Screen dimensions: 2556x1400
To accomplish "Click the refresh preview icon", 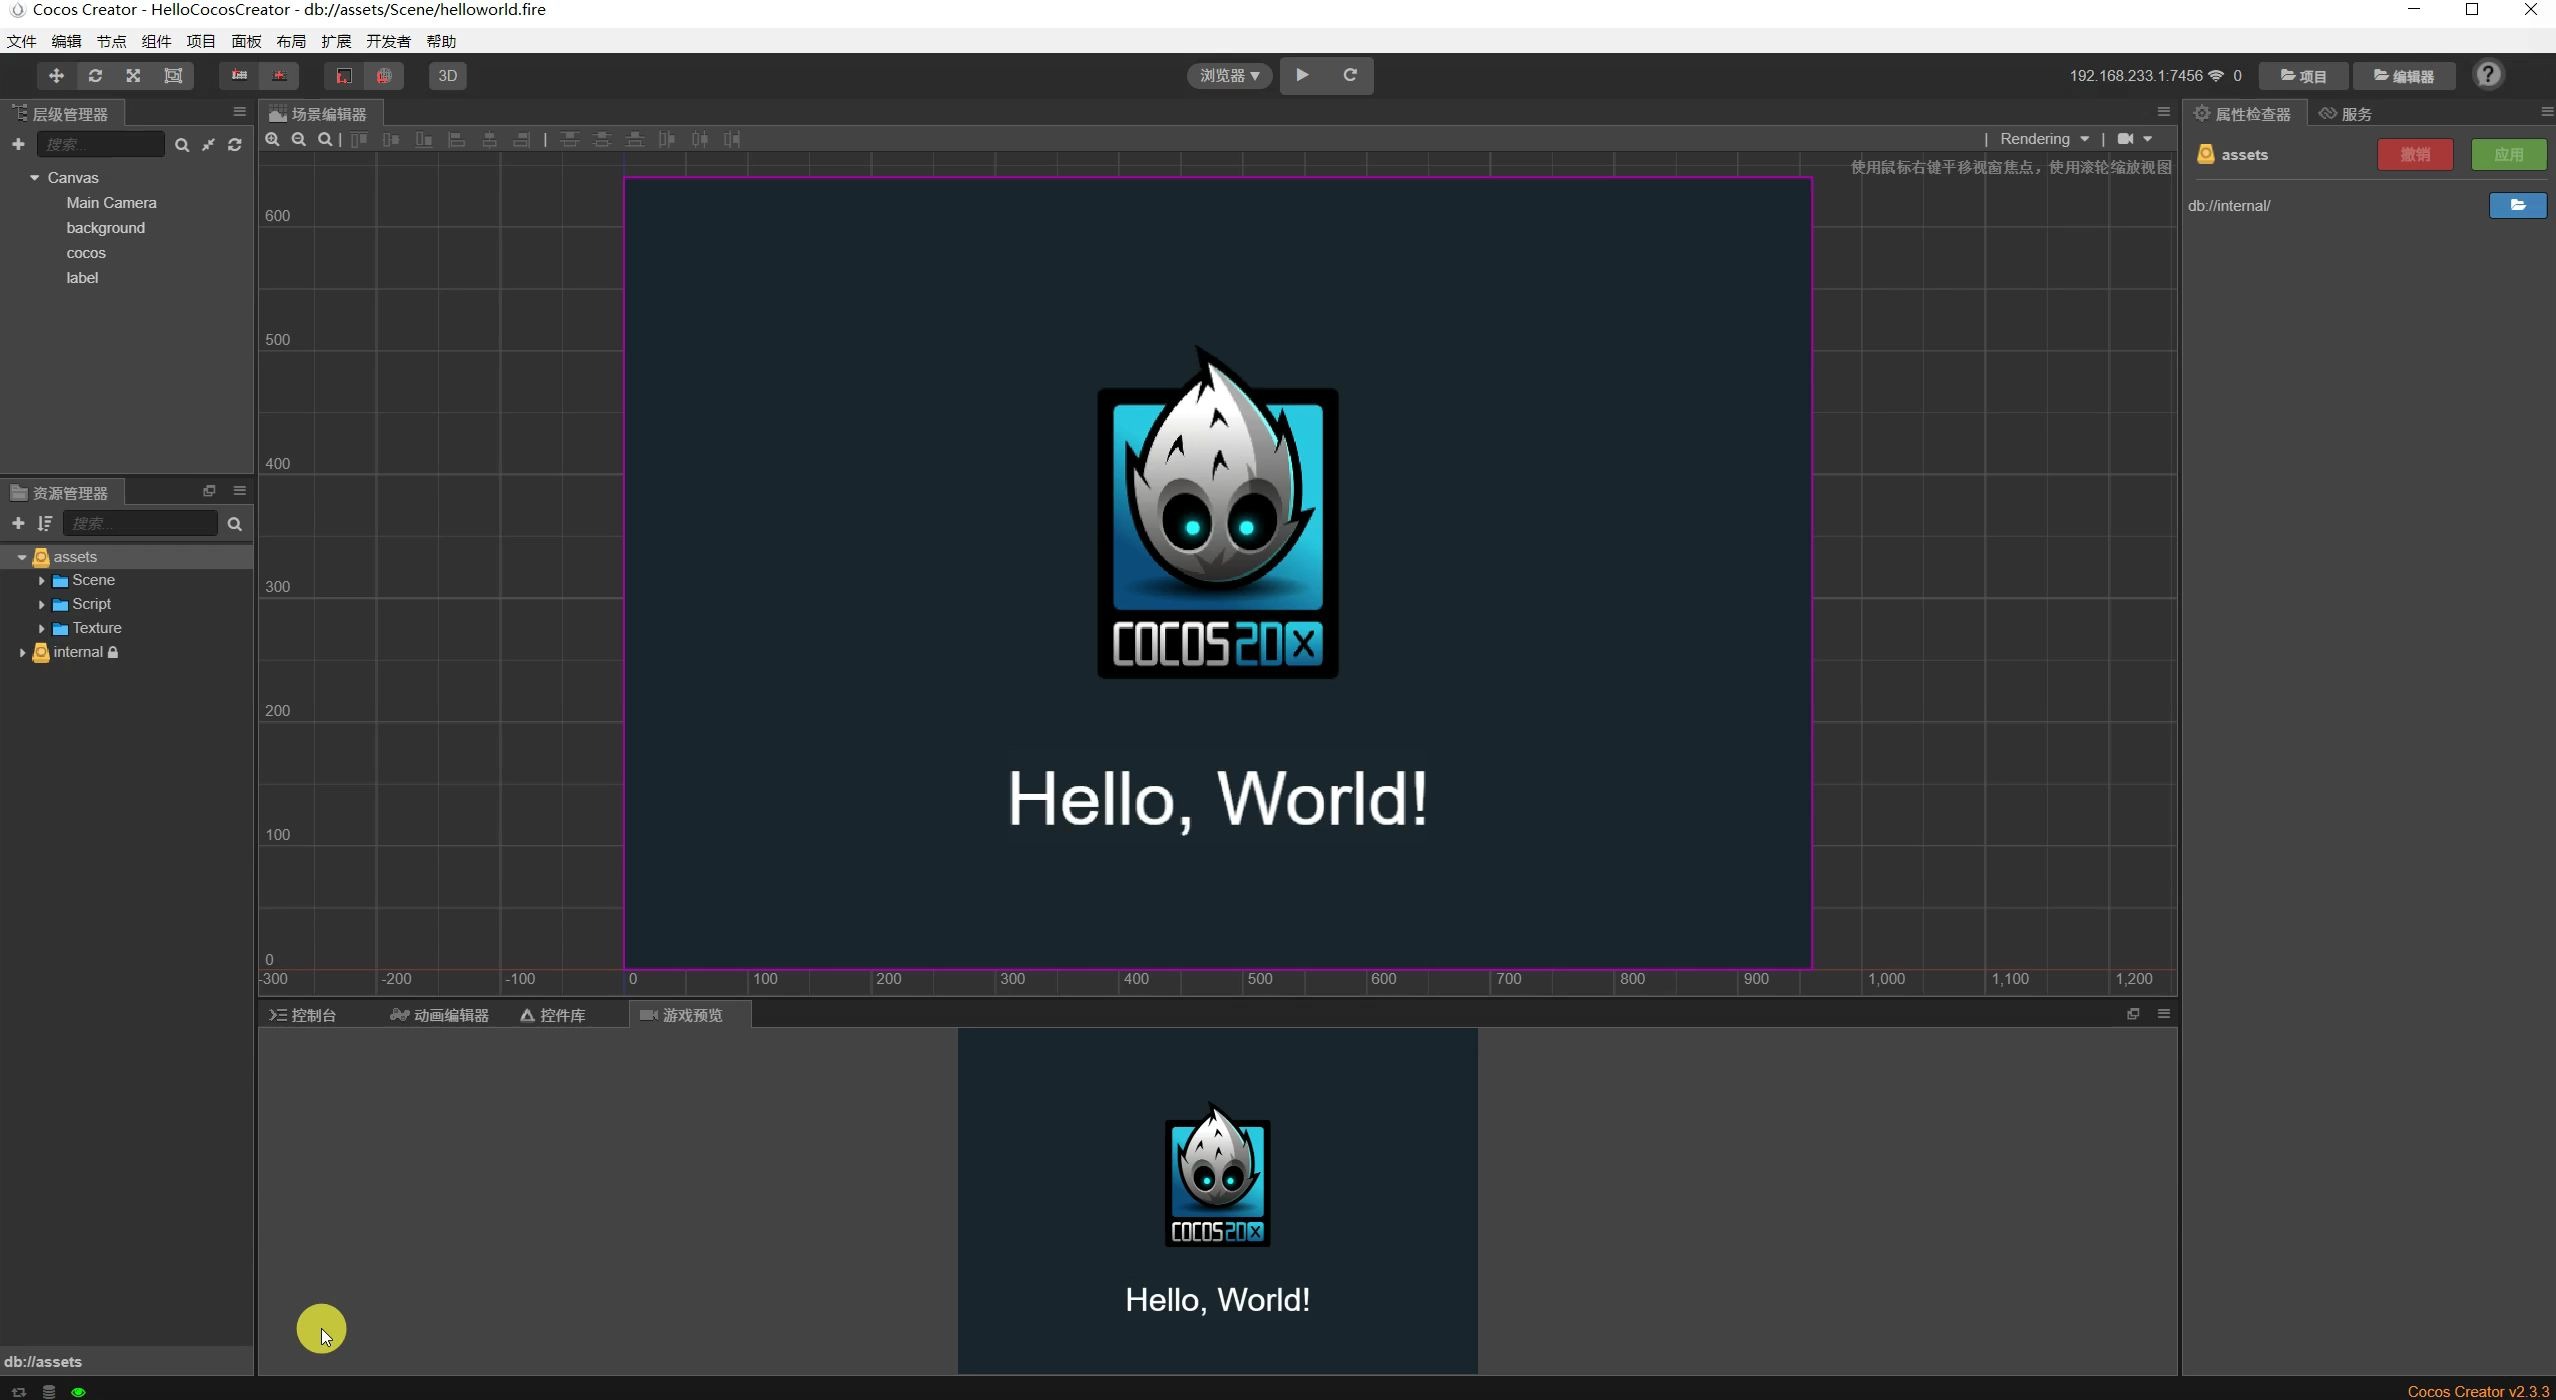I will (x=1350, y=75).
